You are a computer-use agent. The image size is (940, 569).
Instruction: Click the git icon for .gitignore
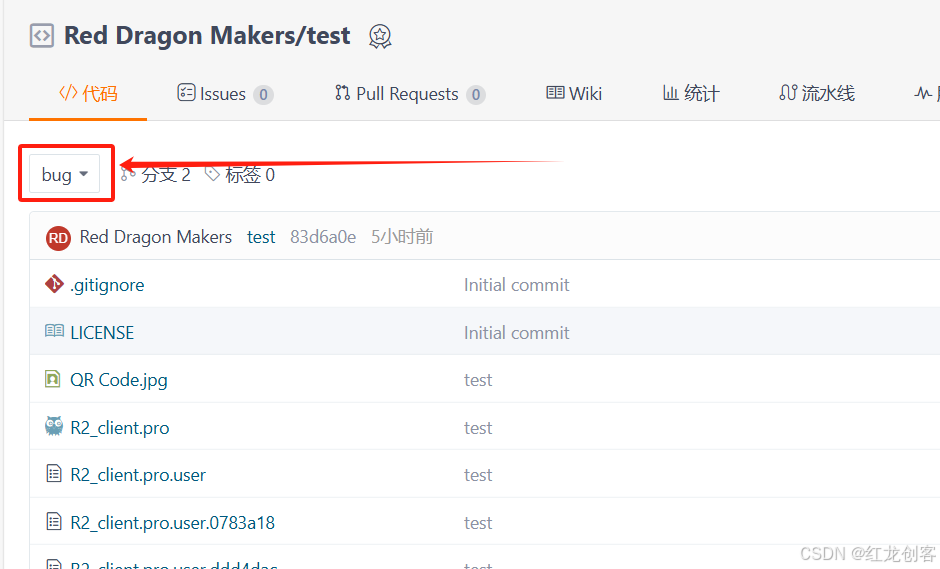[54, 284]
